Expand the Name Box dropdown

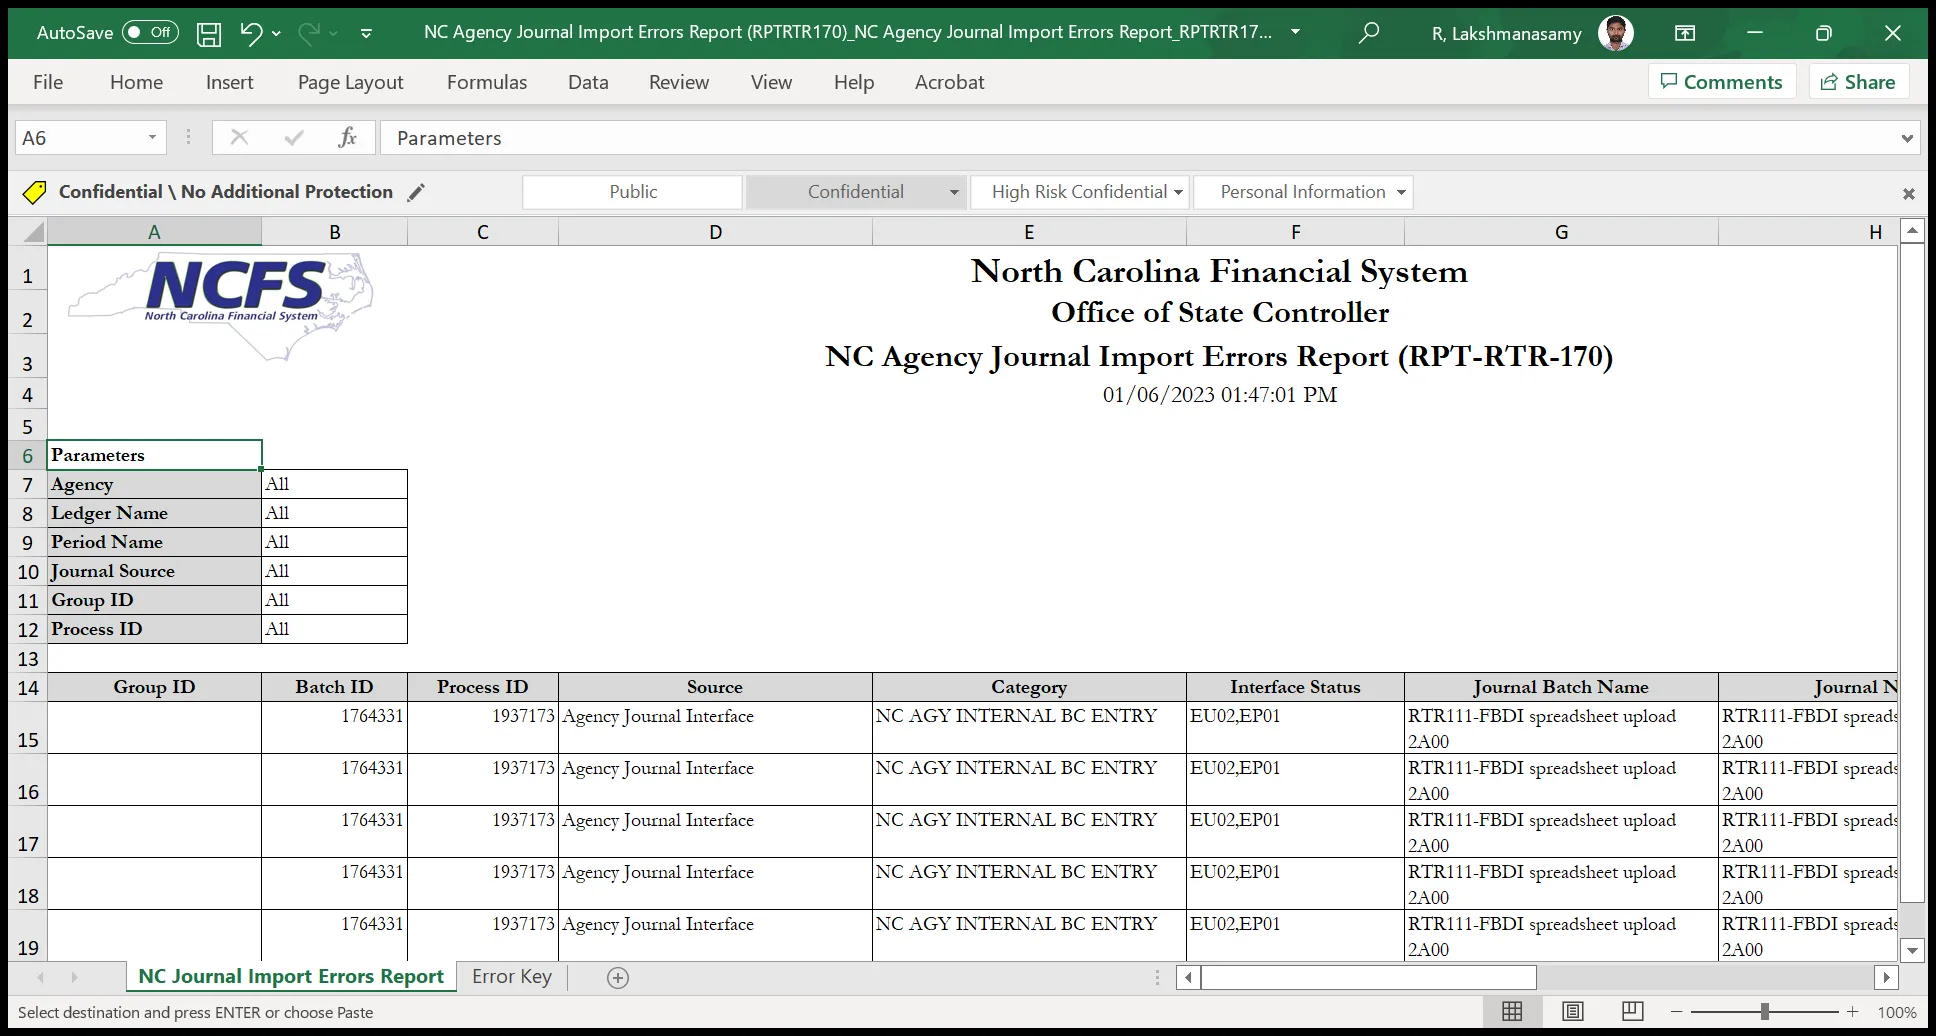click(152, 138)
